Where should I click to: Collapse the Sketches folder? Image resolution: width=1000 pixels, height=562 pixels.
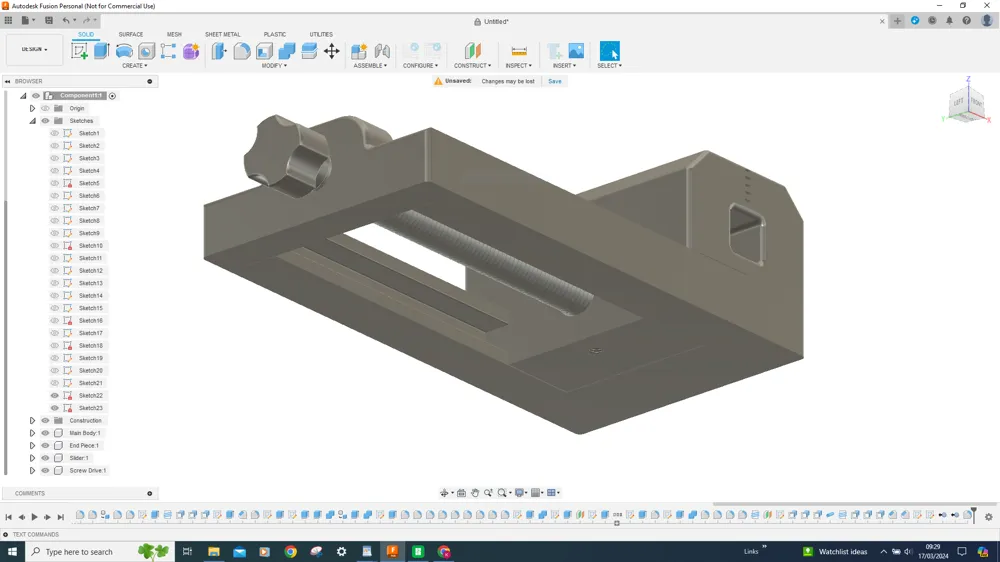[32, 121]
